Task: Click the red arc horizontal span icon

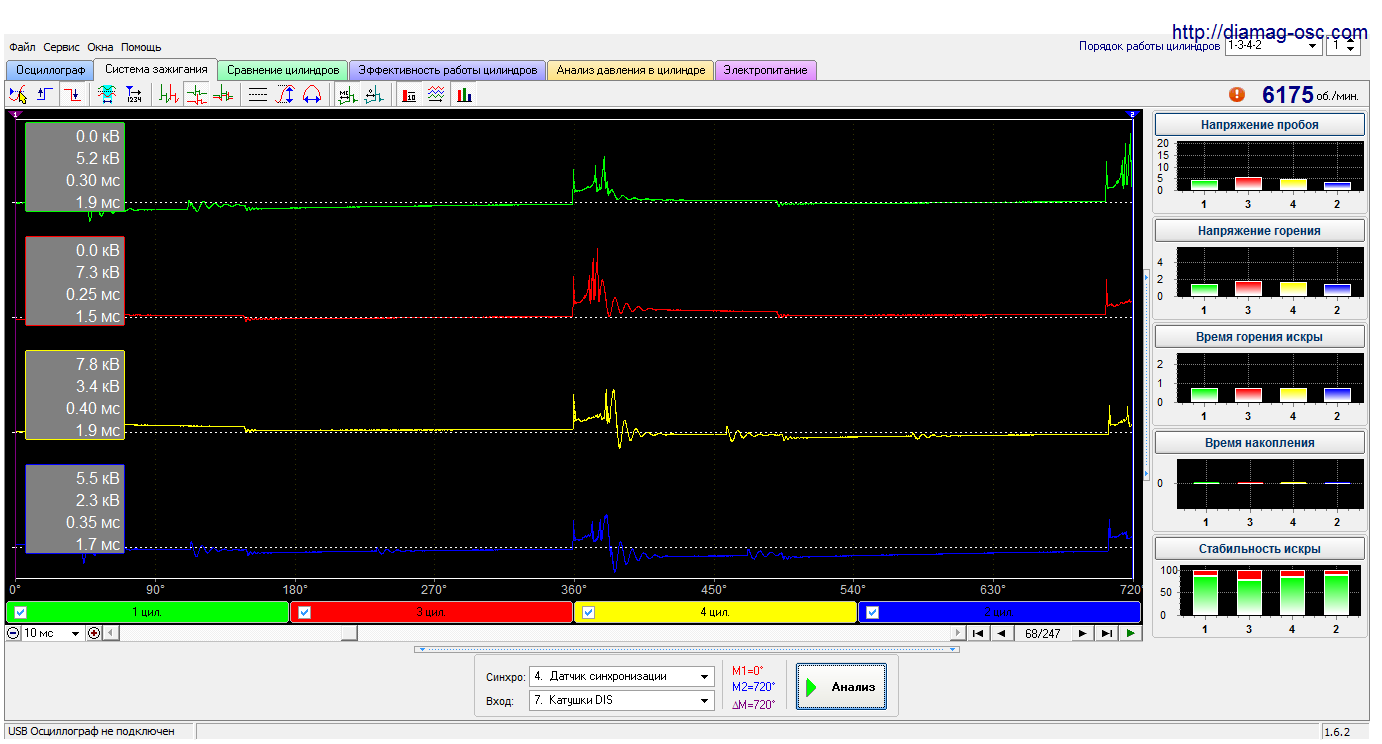Action: coord(312,94)
